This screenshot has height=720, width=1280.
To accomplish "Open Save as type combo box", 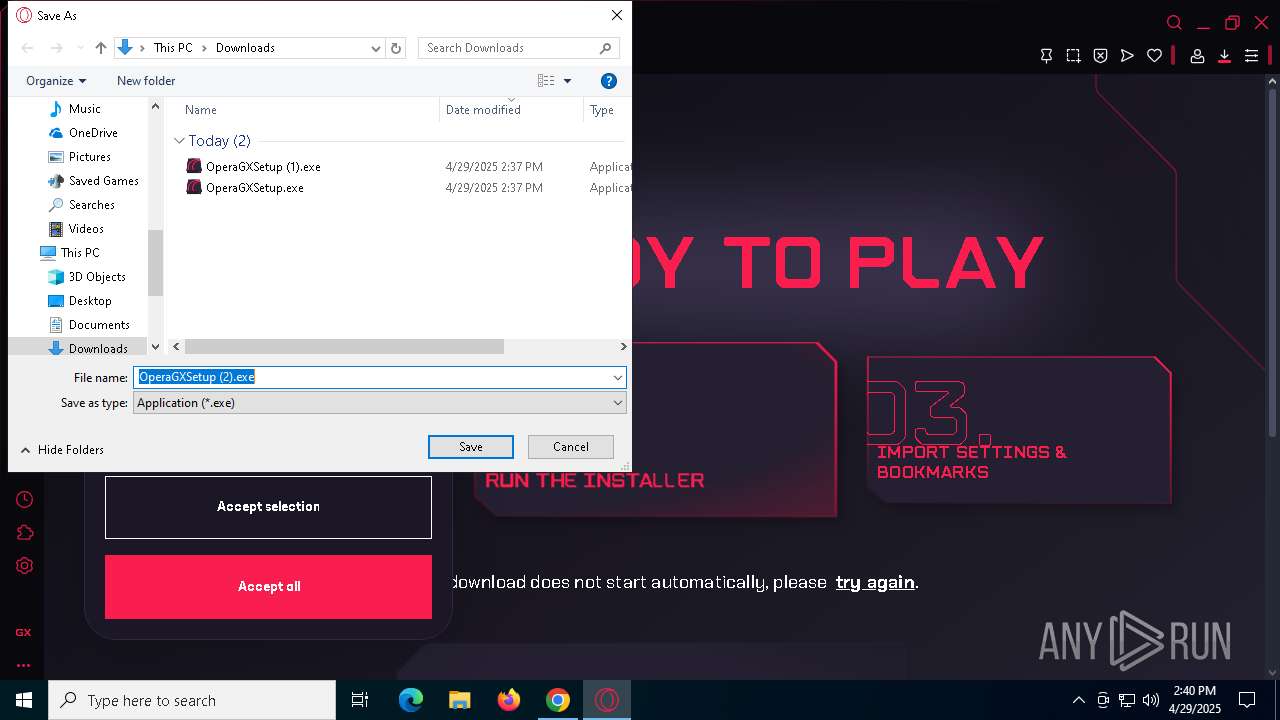I will pyautogui.click(x=379, y=403).
